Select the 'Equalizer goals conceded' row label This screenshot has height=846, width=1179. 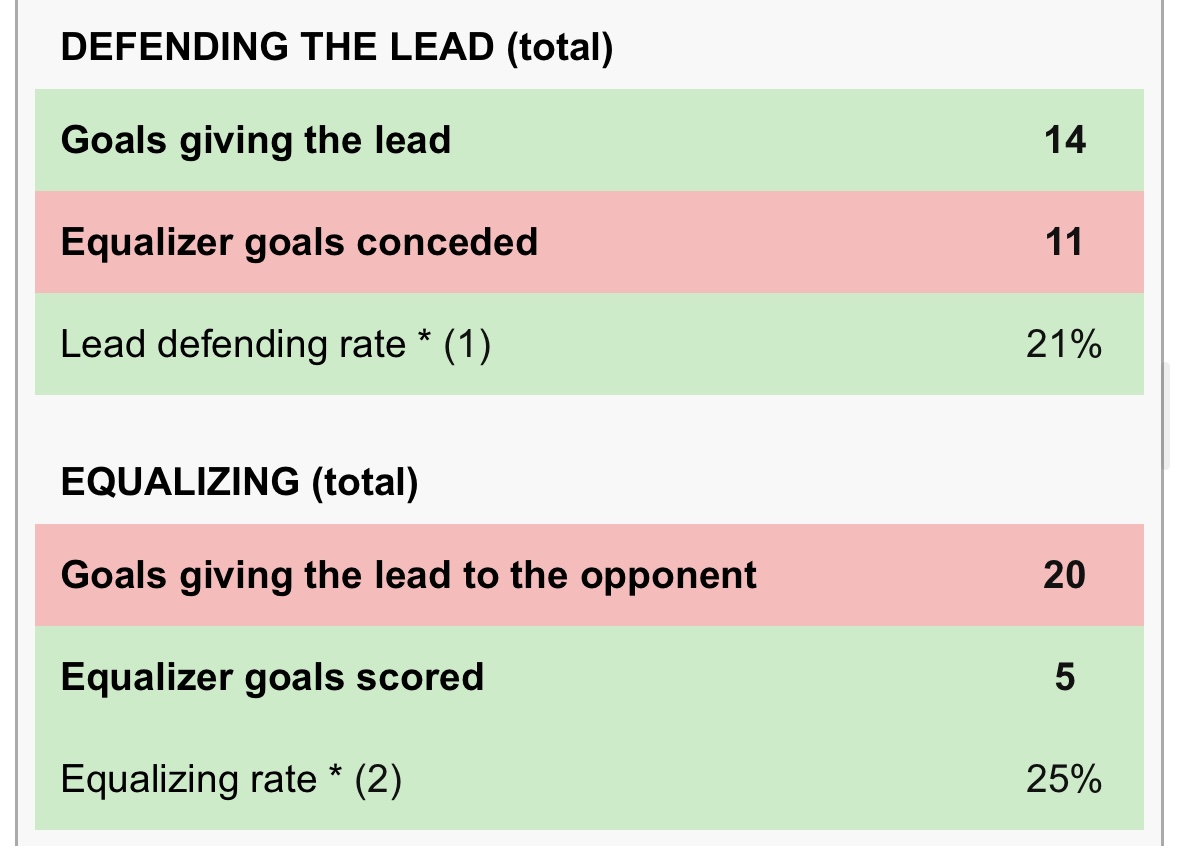(299, 243)
